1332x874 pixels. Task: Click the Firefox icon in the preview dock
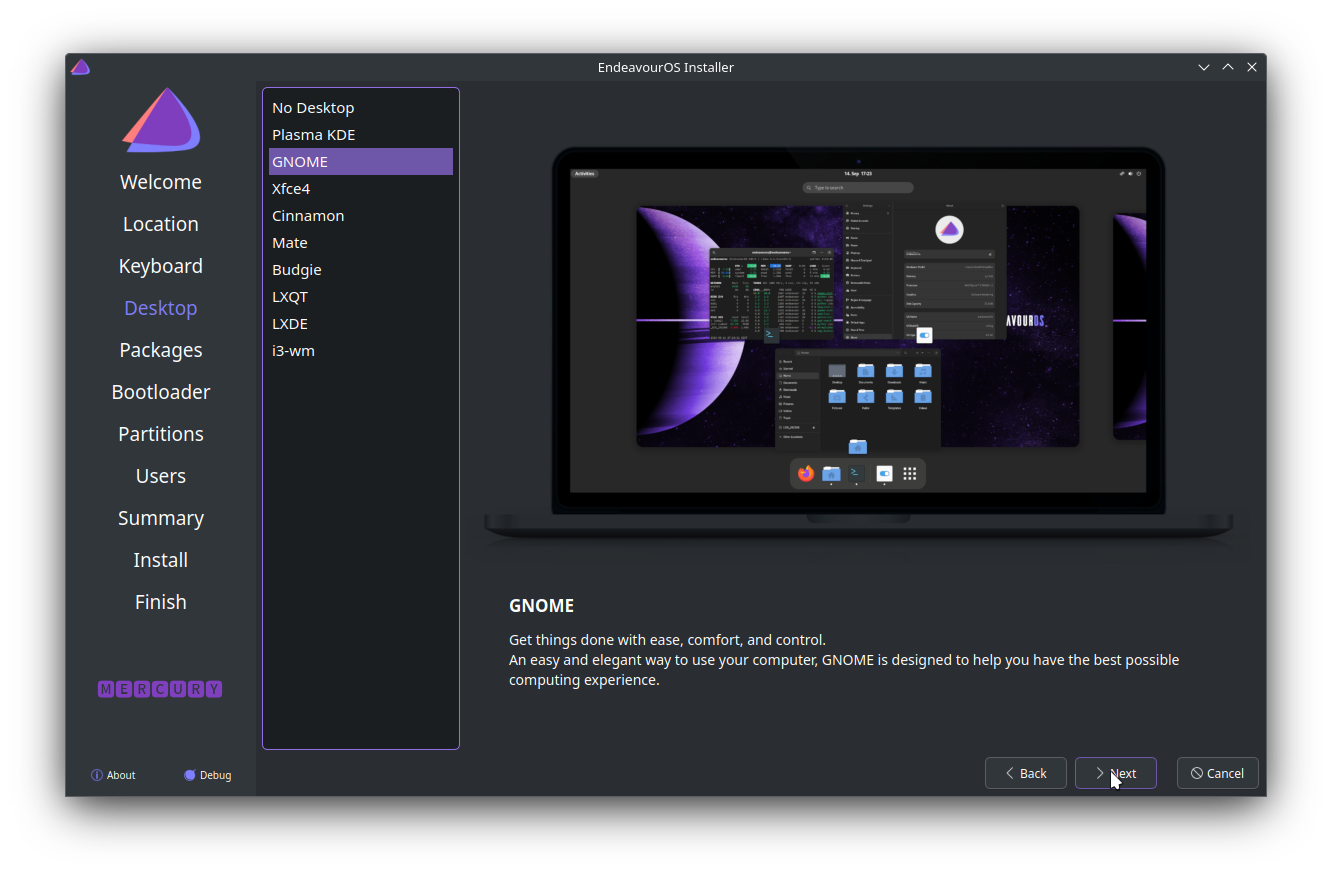[806, 473]
